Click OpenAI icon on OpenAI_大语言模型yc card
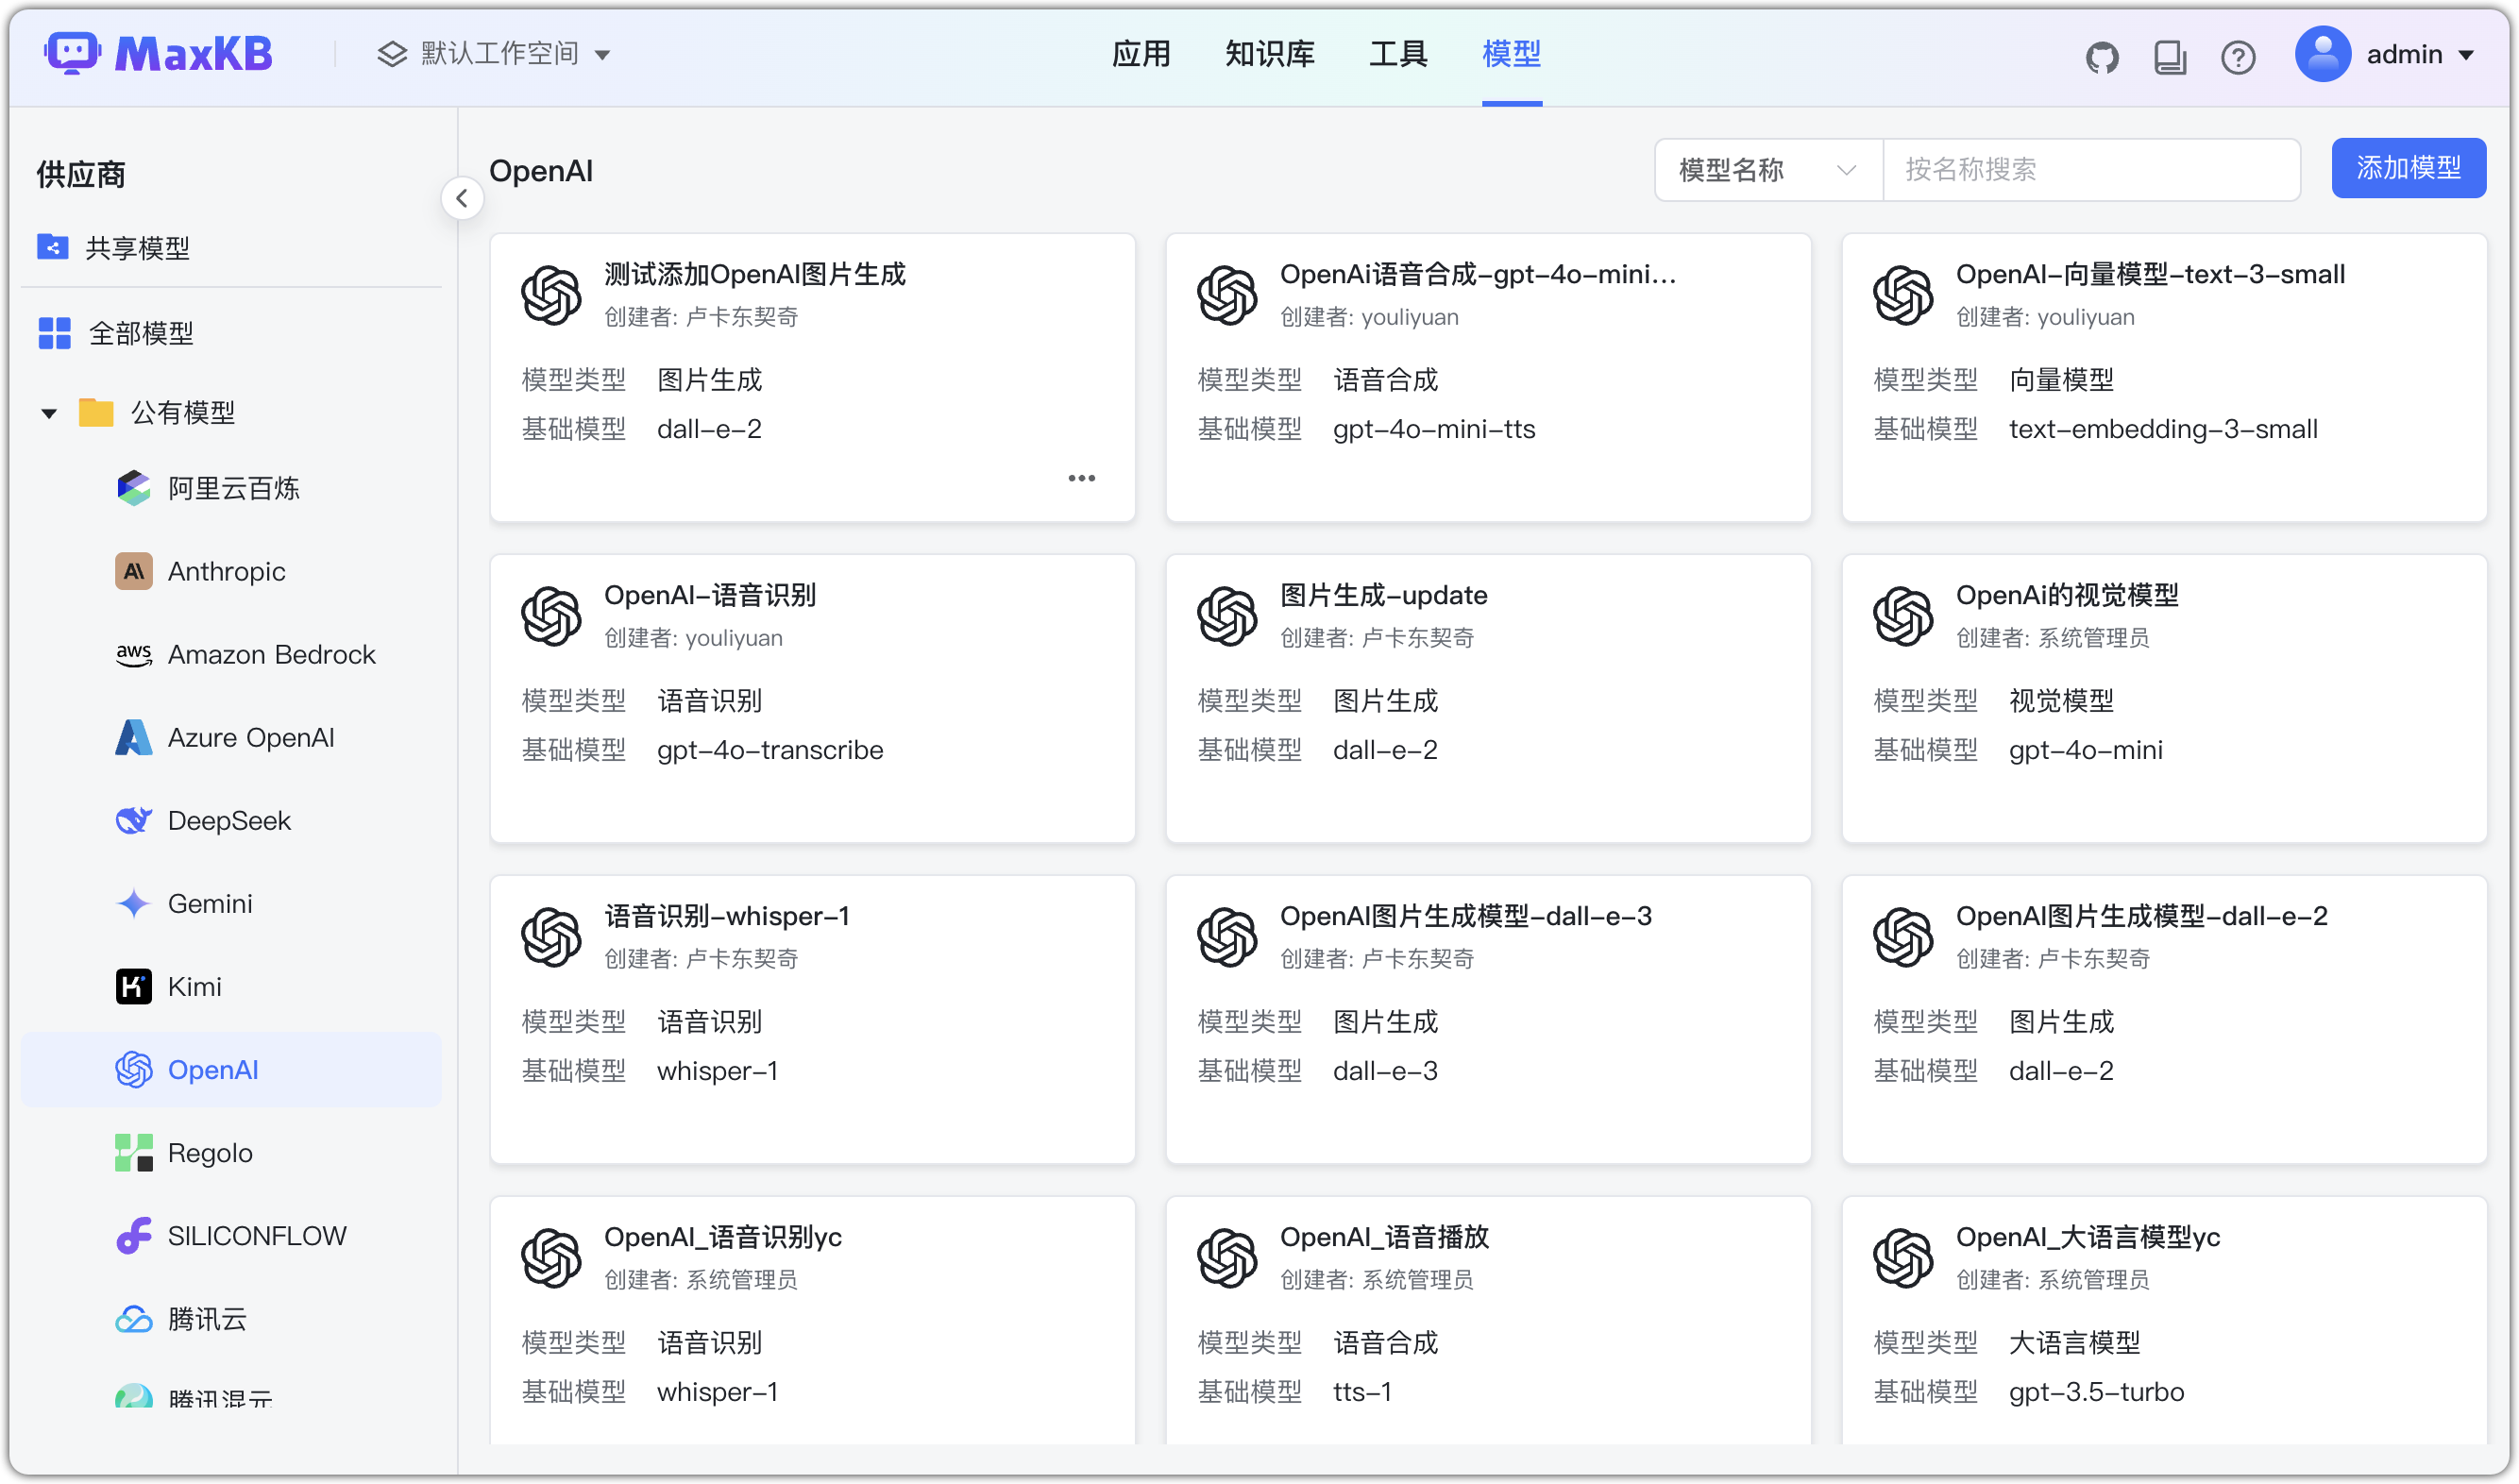This screenshot has width=2519, height=1484. pyautogui.click(x=1903, y=1258)
